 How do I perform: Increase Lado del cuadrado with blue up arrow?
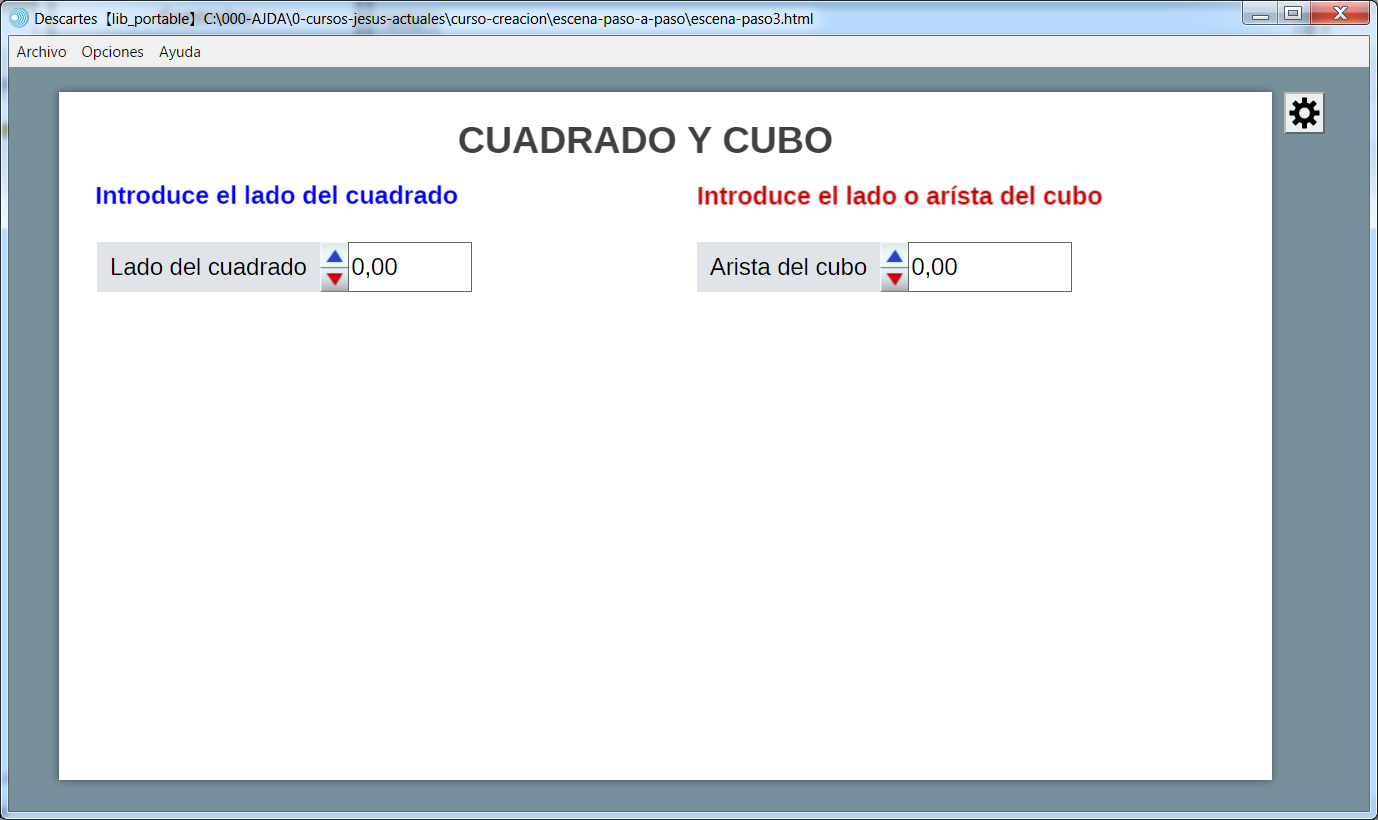coord(335,256)
